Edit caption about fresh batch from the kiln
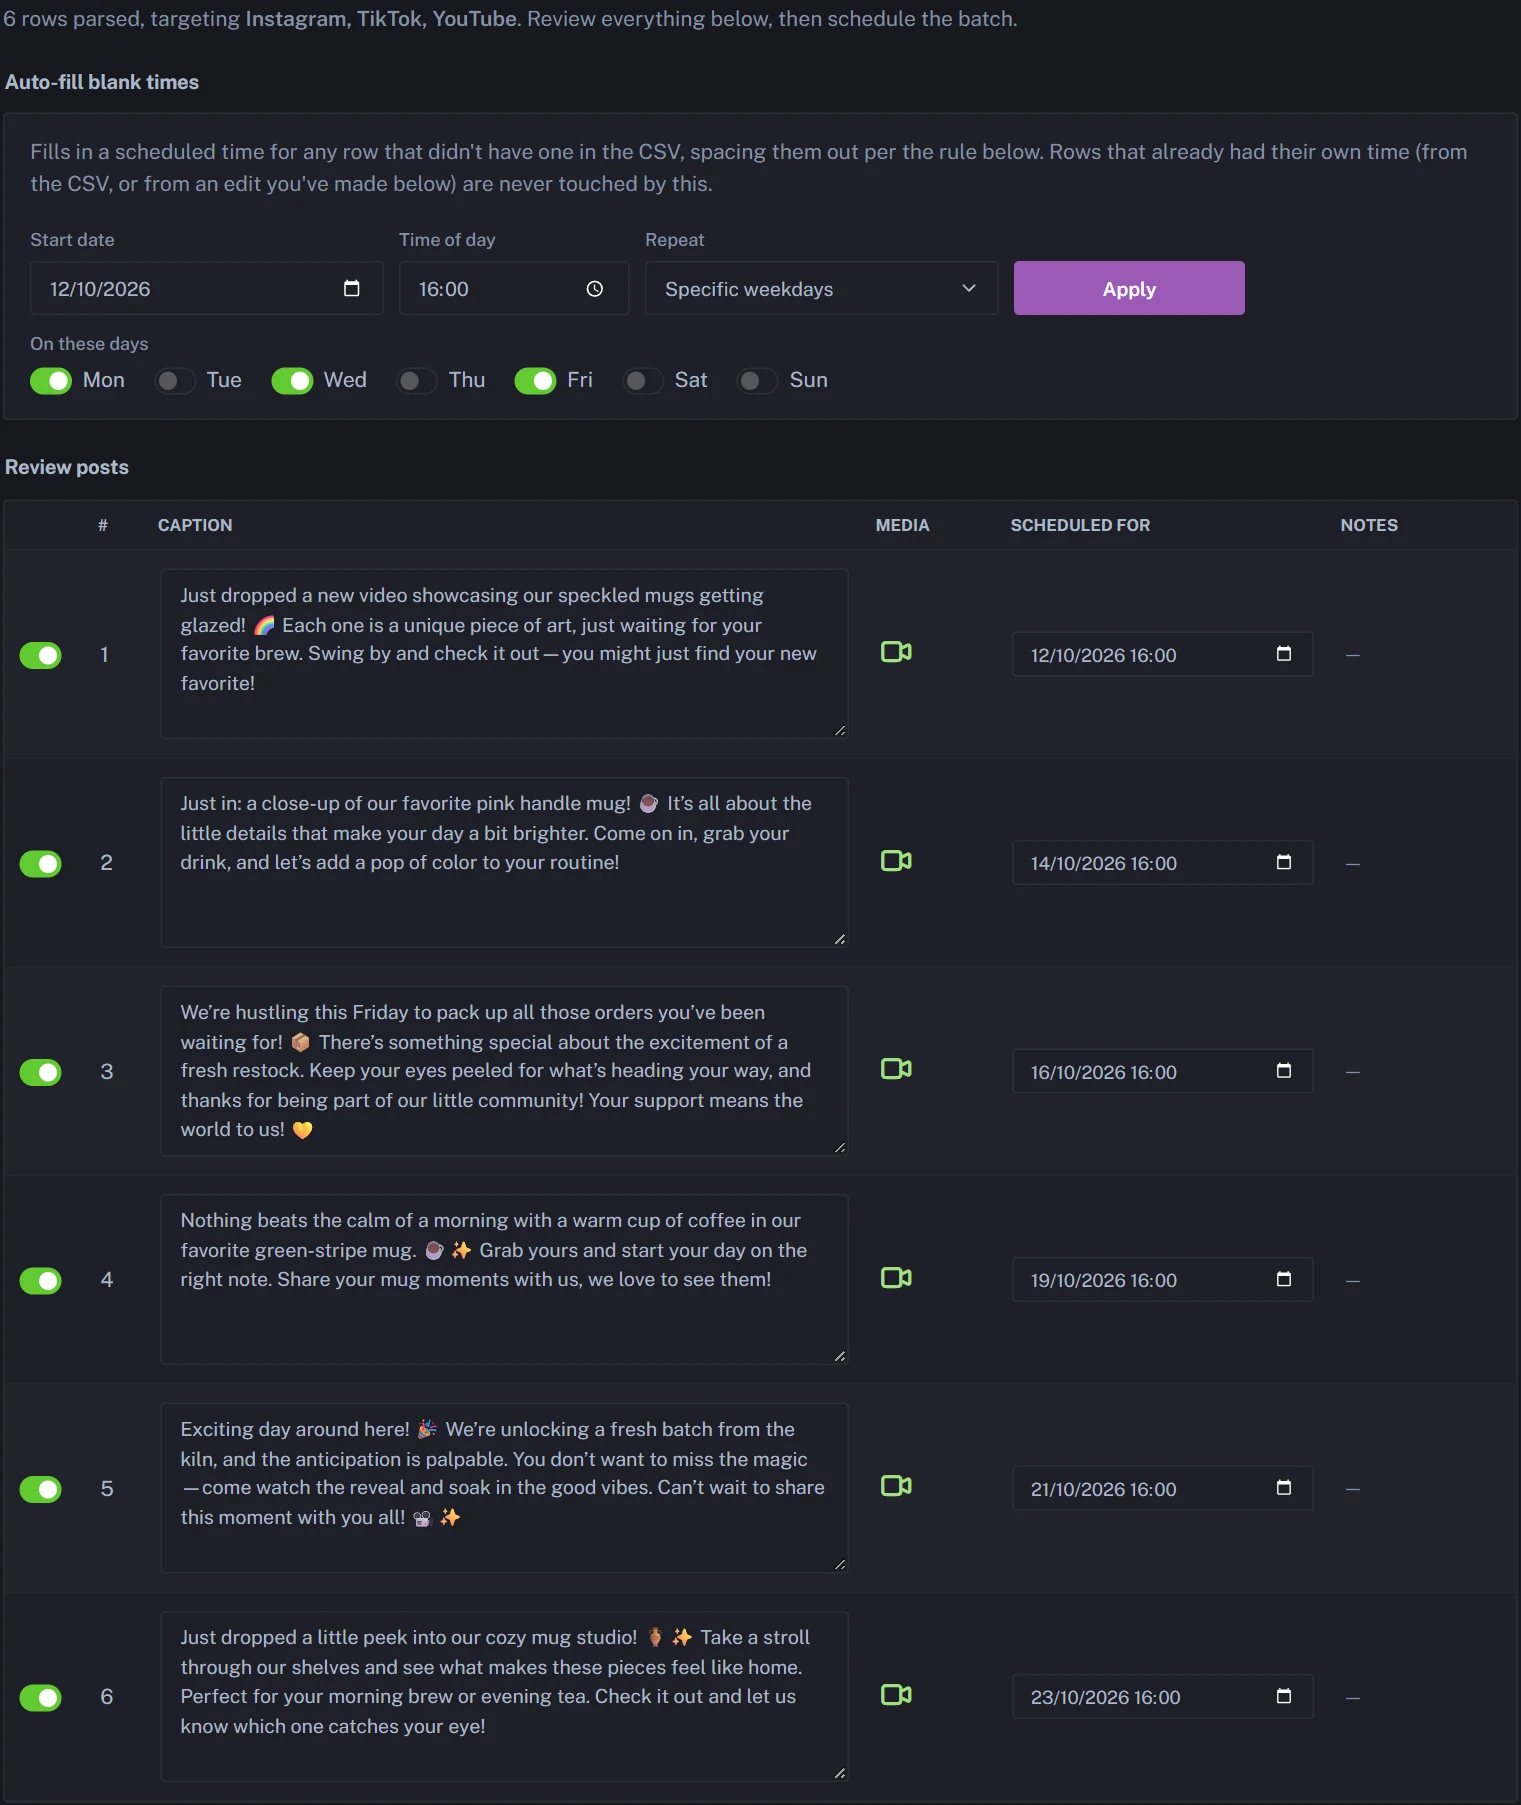 click(x=504, y=1488)
